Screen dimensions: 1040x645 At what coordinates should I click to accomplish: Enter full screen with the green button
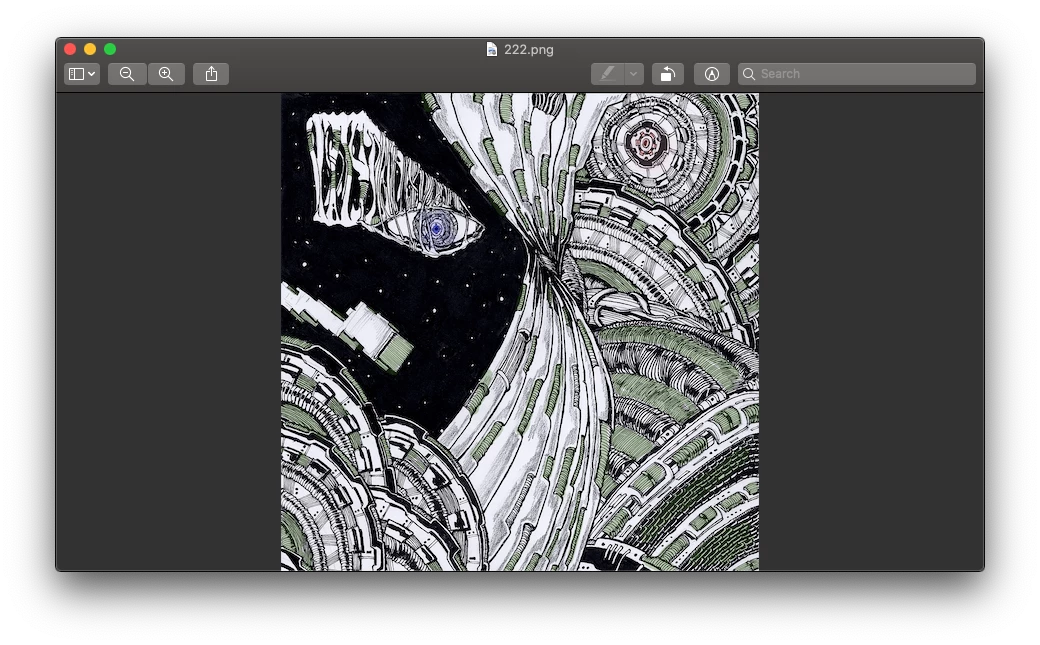tap(110, 49)
